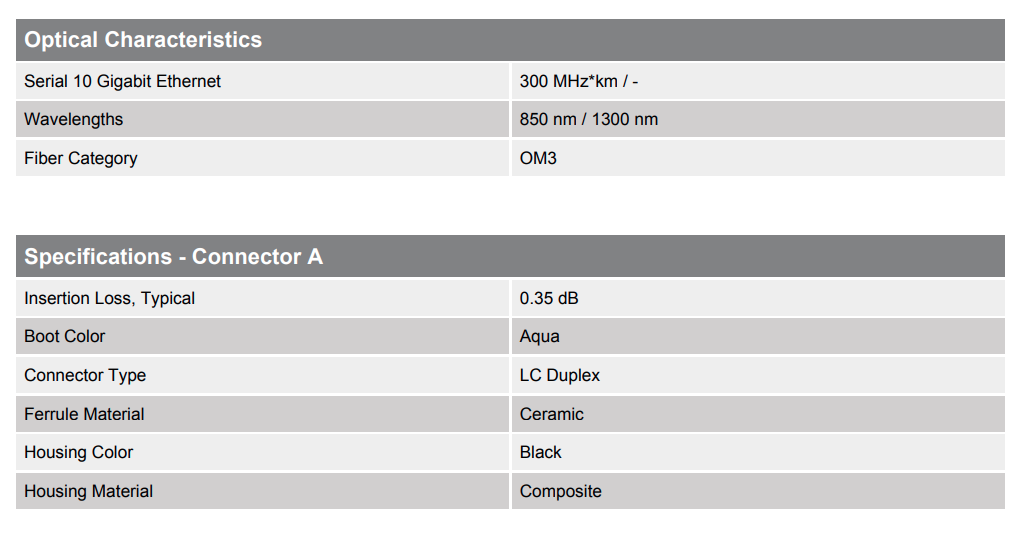Click the 0.35 dB value cell
The width and height of the screenshot is (1023, 536).
point(758,299)
